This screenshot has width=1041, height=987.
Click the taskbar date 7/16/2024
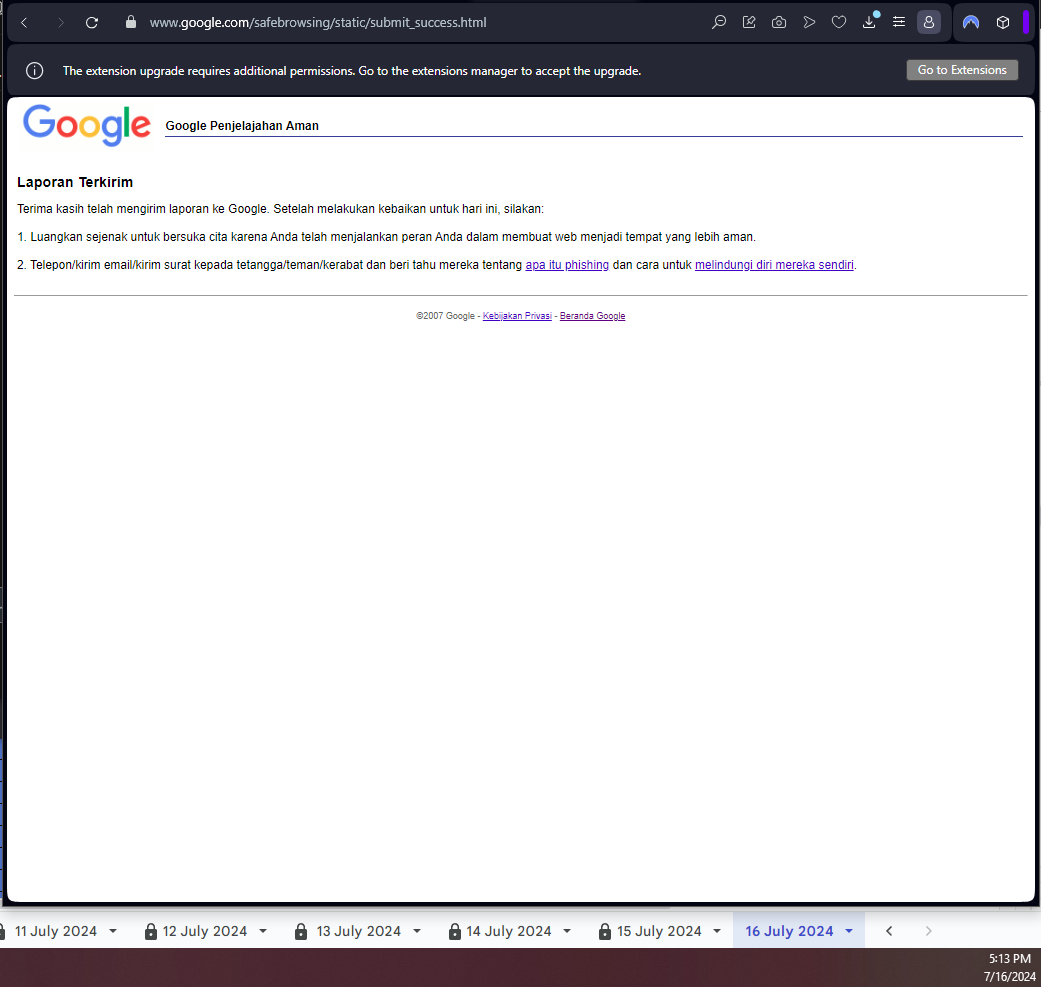point(1010,976)
